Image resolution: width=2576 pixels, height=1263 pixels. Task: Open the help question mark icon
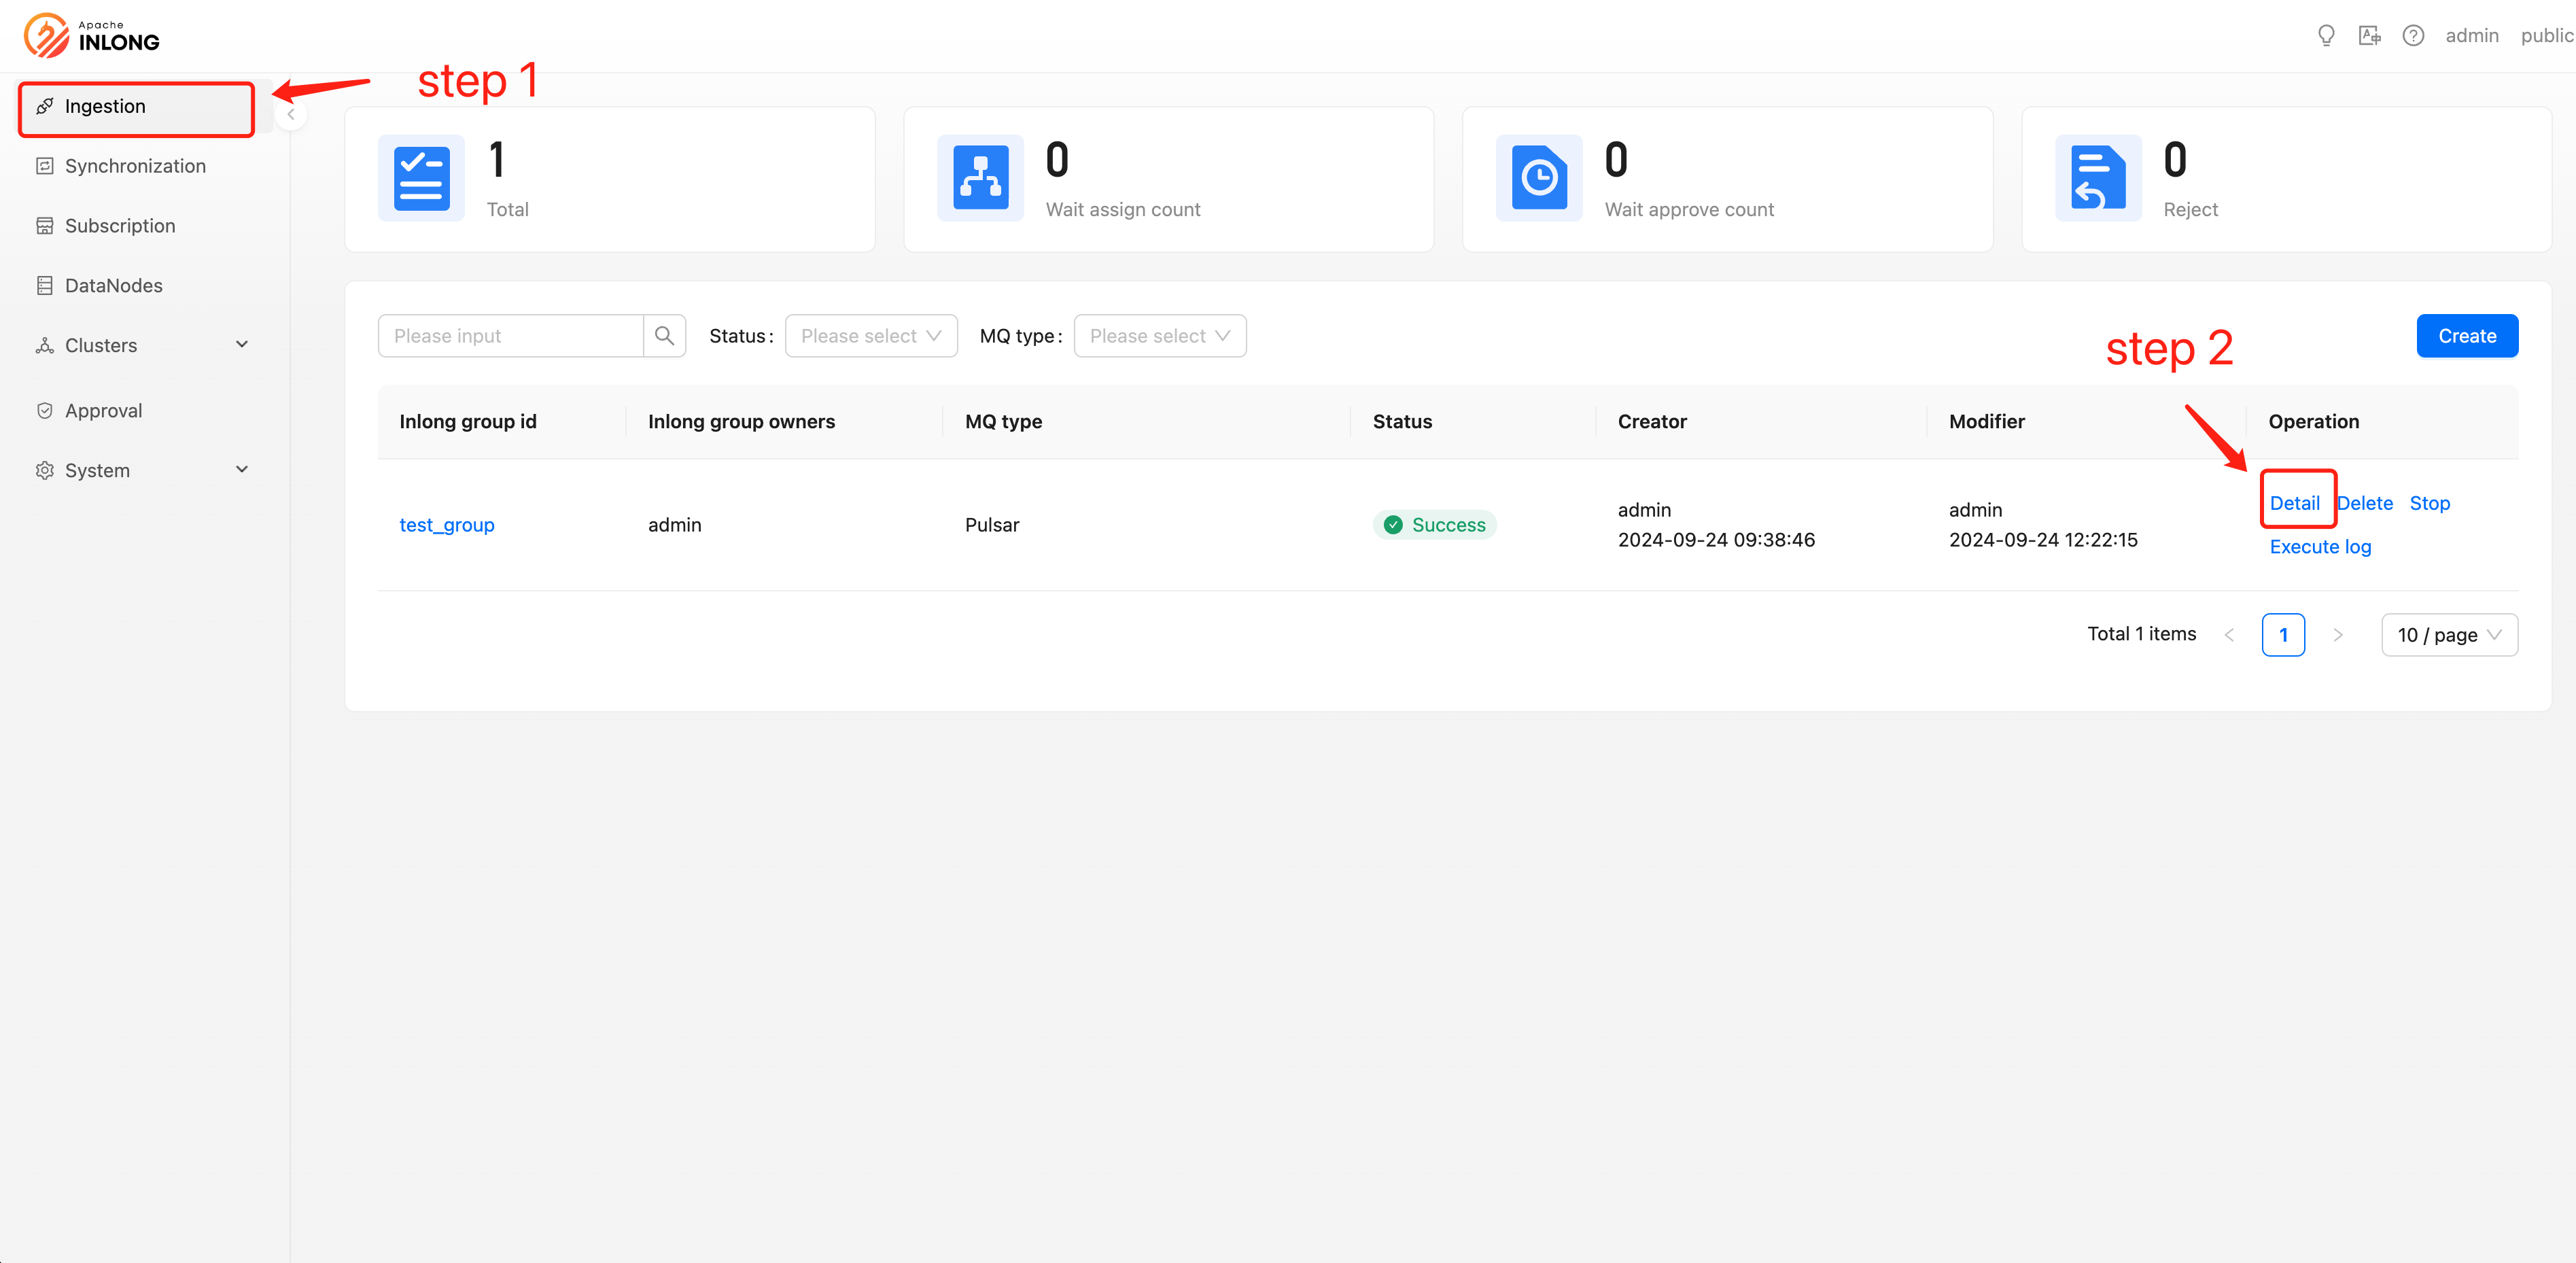coord(2413,36)
